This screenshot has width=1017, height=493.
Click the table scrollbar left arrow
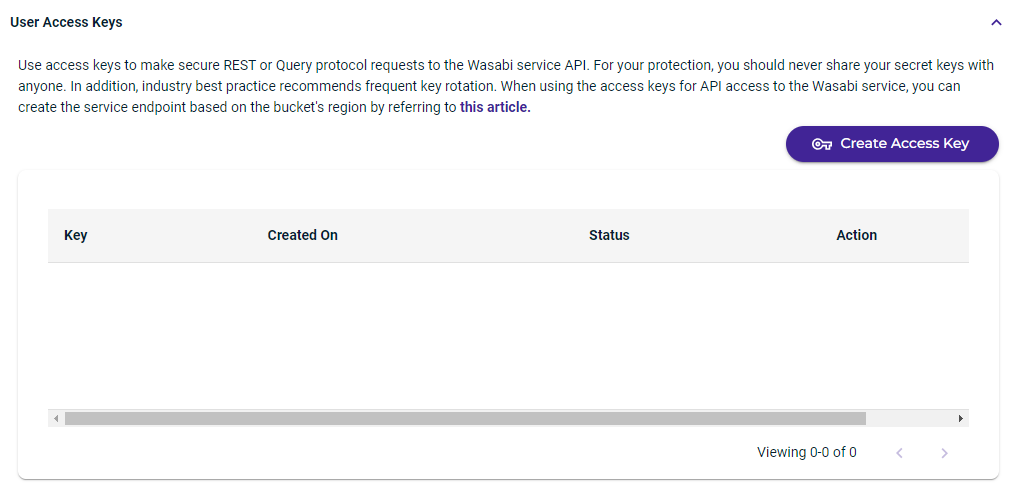pyautogui.click(x=56, y=418)
